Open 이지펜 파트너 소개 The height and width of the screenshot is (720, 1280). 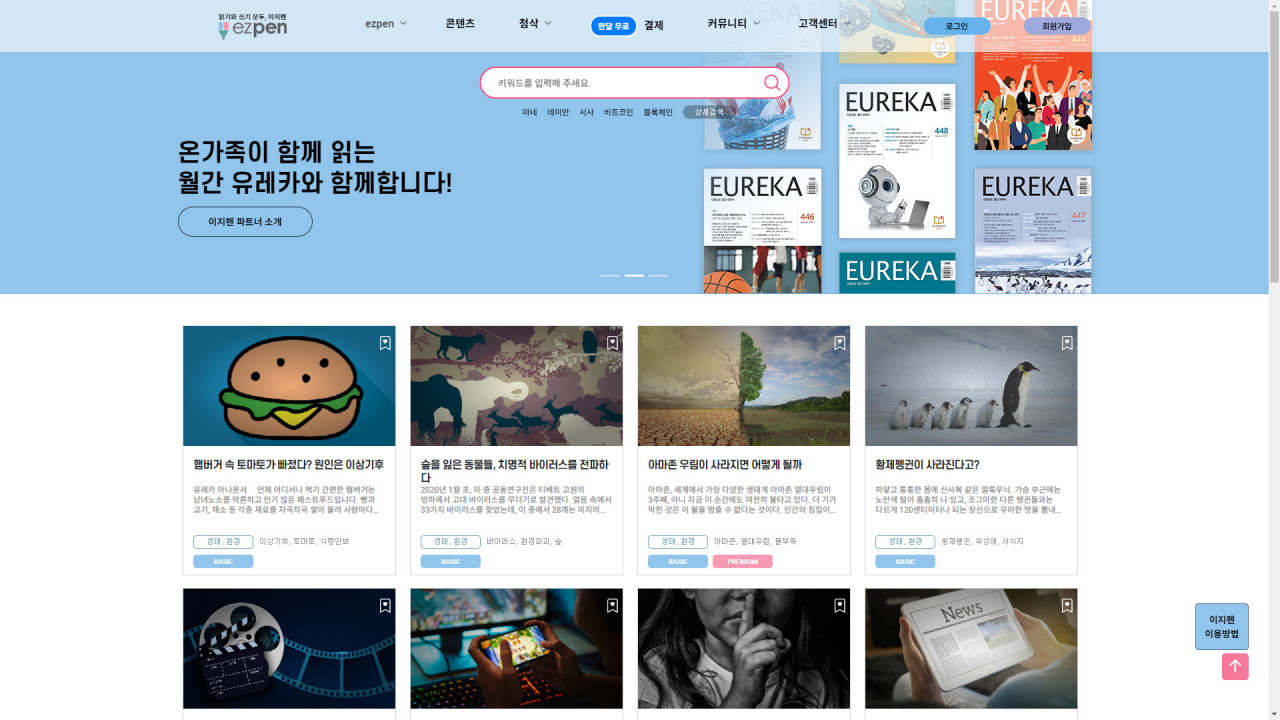pos(245,222)
